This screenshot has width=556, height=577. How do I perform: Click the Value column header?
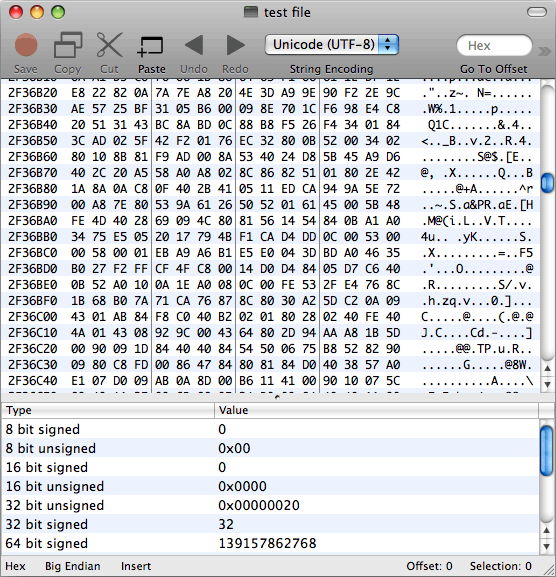(x=376, y=410)
